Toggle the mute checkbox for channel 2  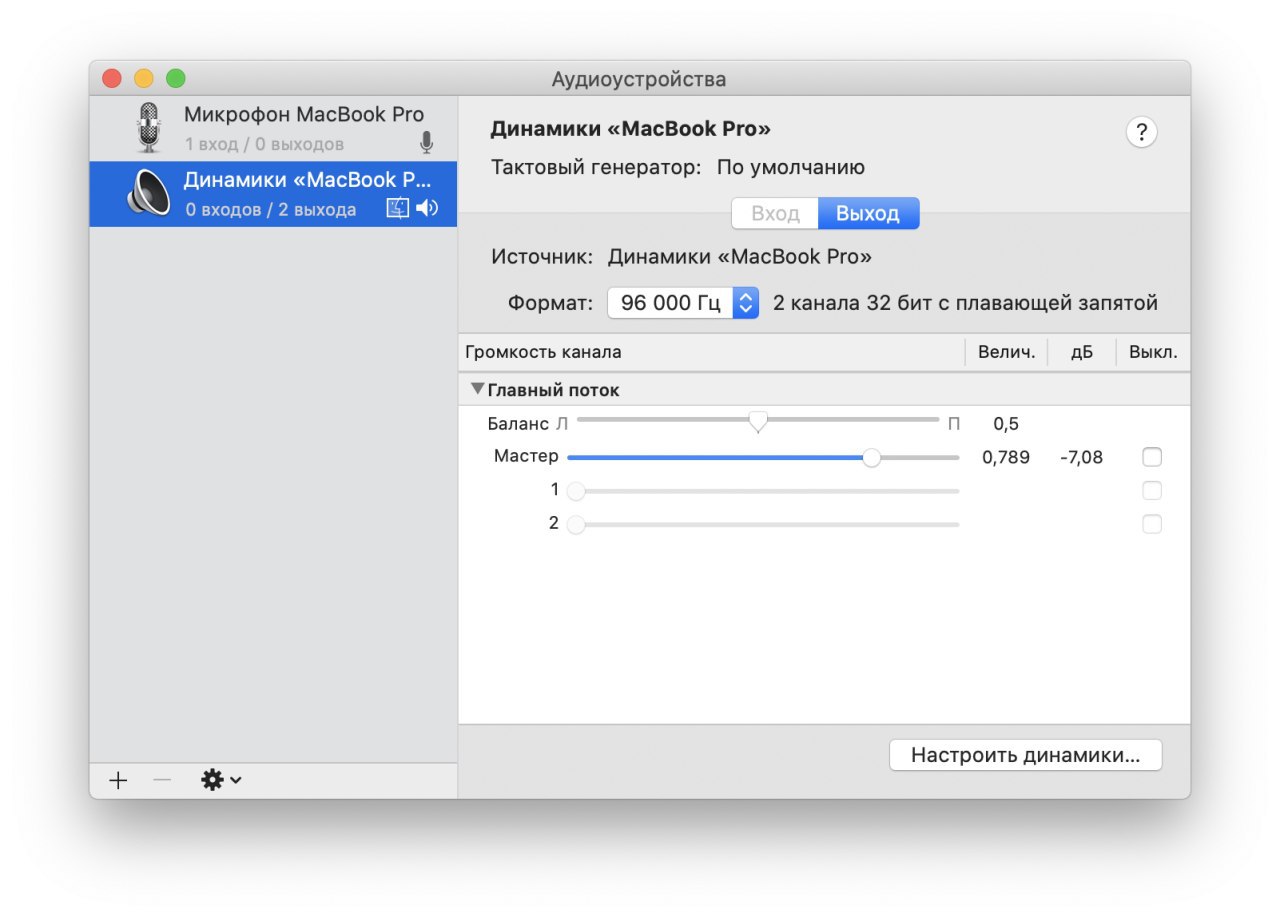pos(1152,524)
